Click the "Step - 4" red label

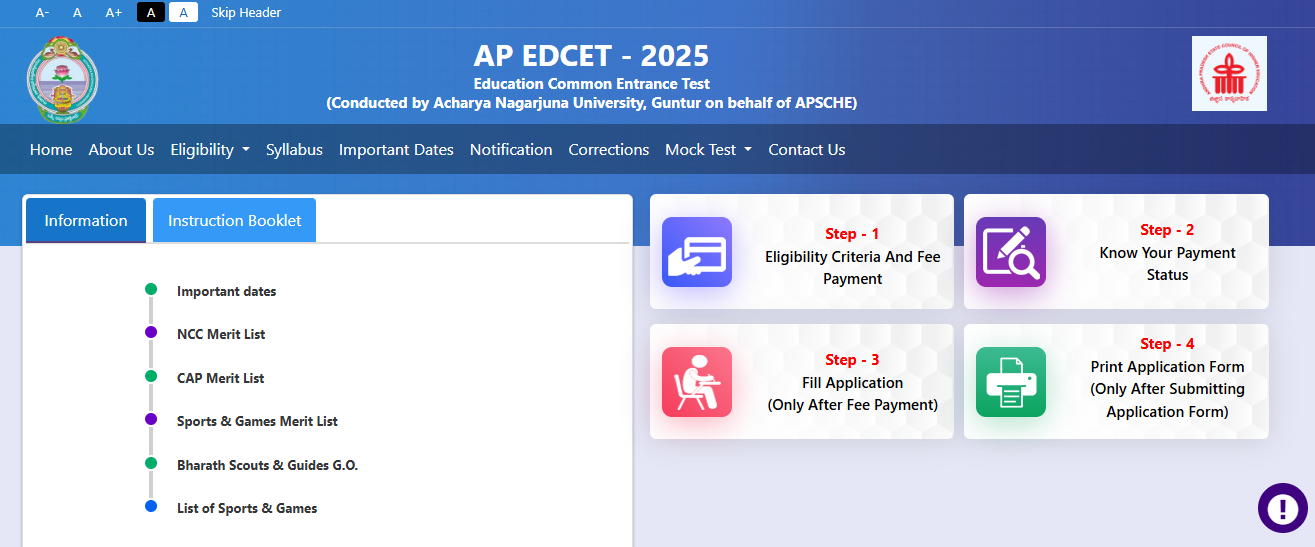(x=1167, y=344)
